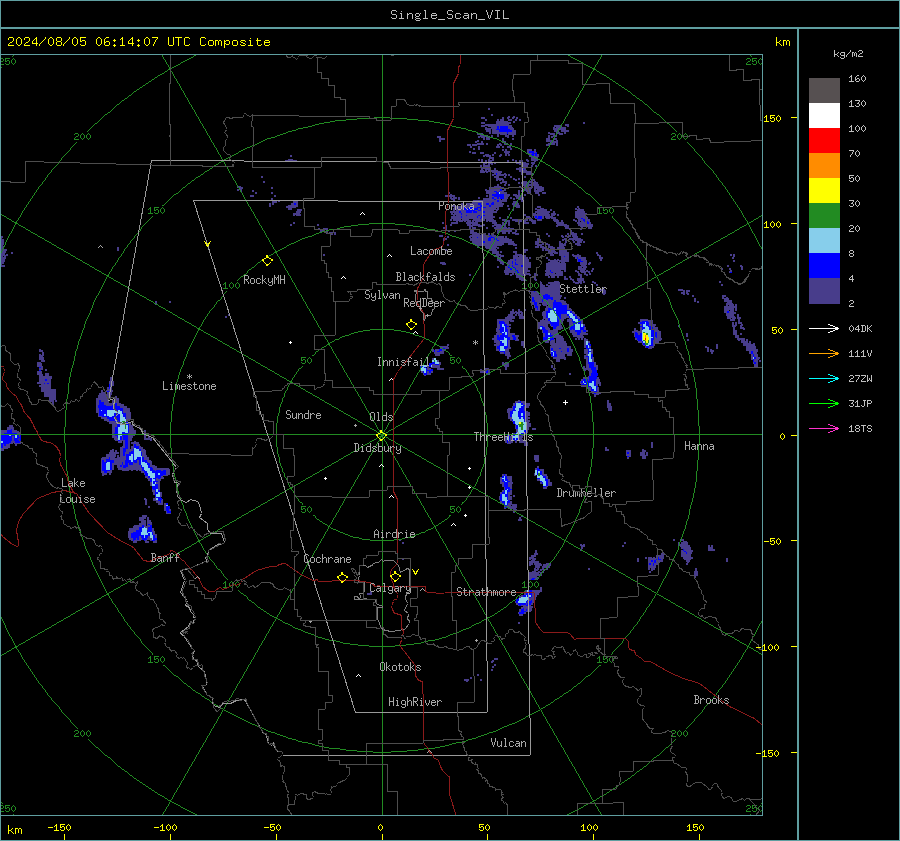Click the gray 130-160 kg/m2 color swatch
900x841 pixels.
[824, 91]
